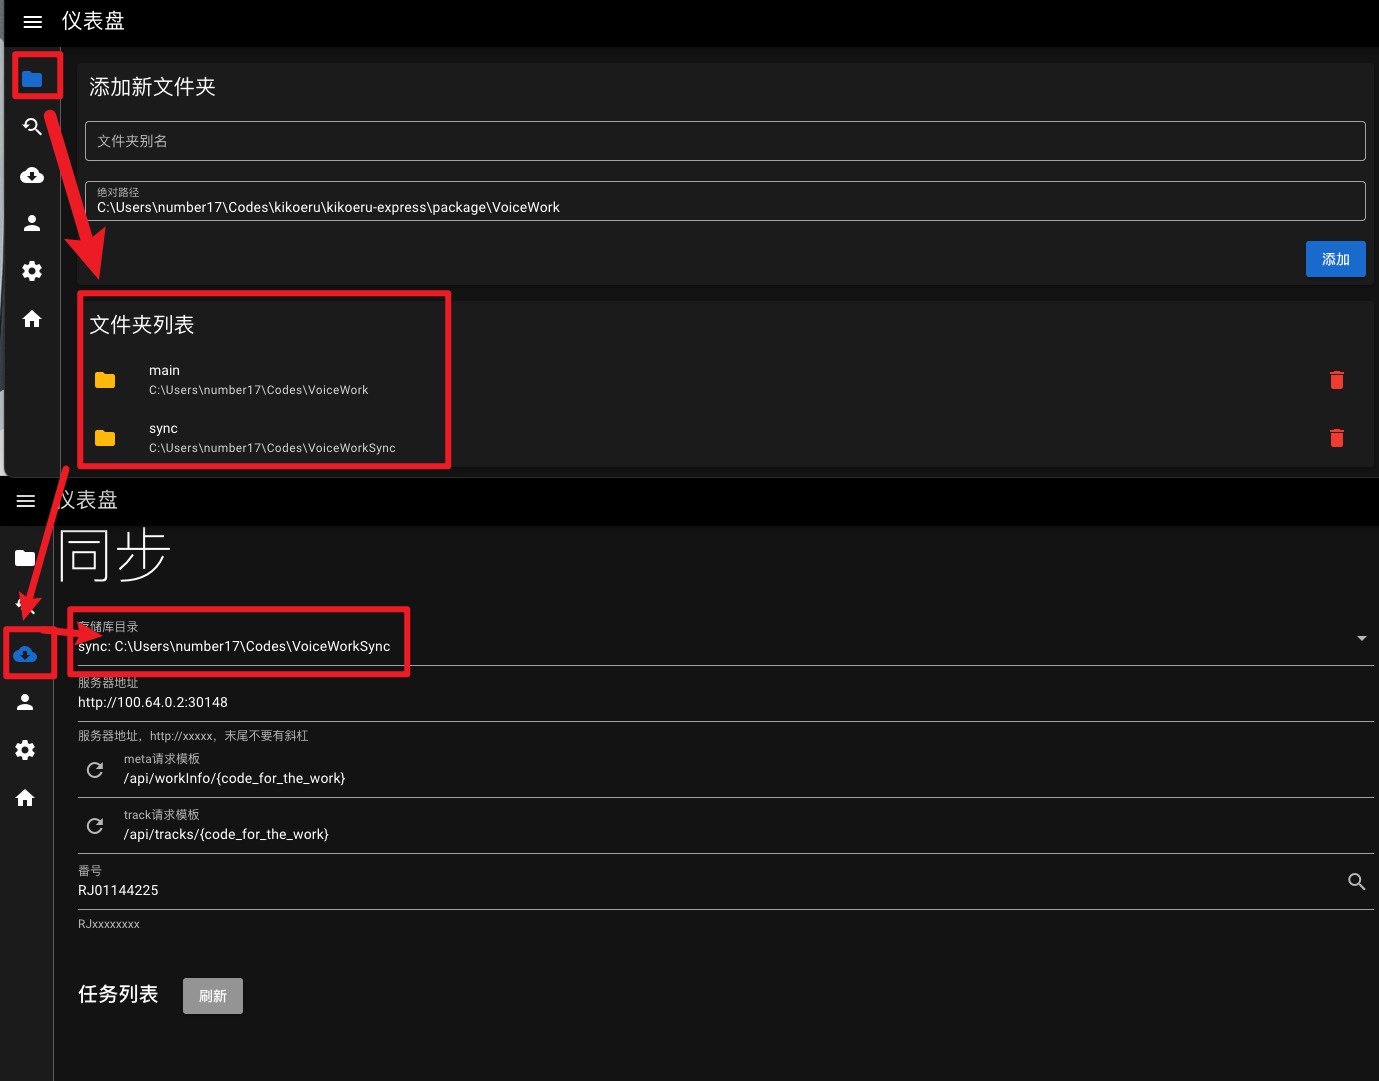The height and width of the screenshot is (1081, 1379).
Task: Select the search icon in the sidebar
Action: 32,127
